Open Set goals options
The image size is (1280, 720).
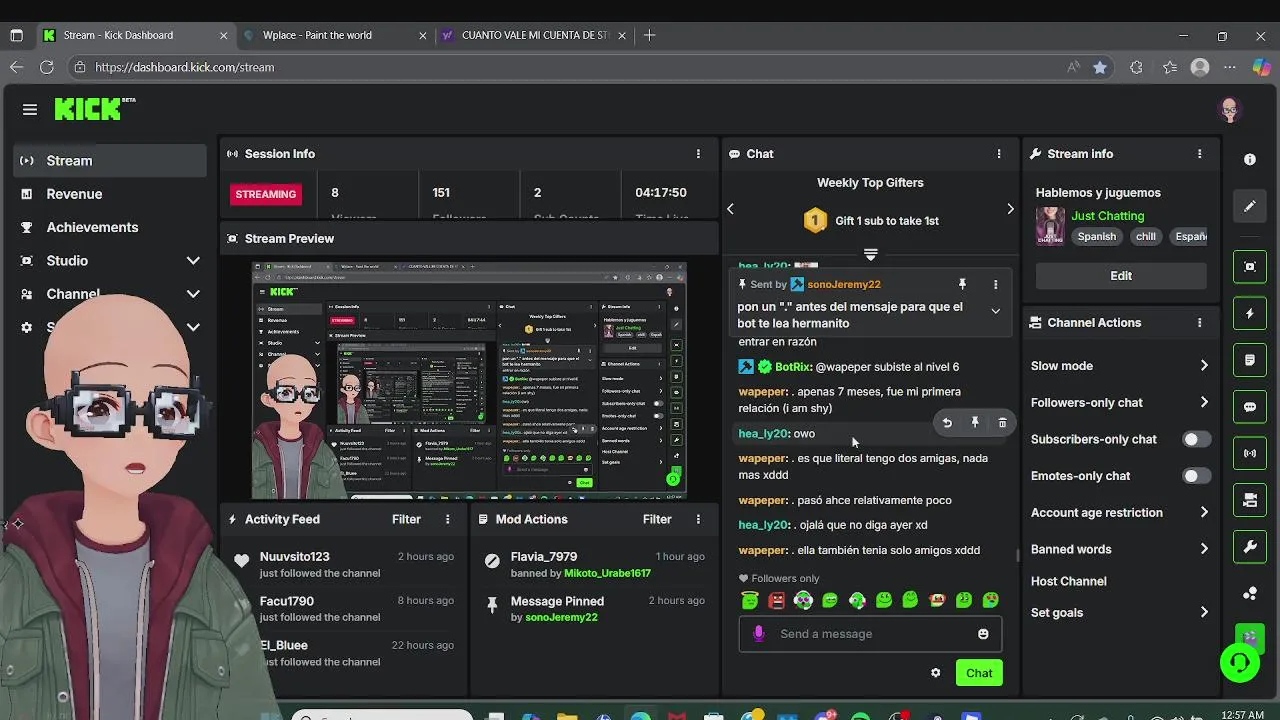[1120, 613]
